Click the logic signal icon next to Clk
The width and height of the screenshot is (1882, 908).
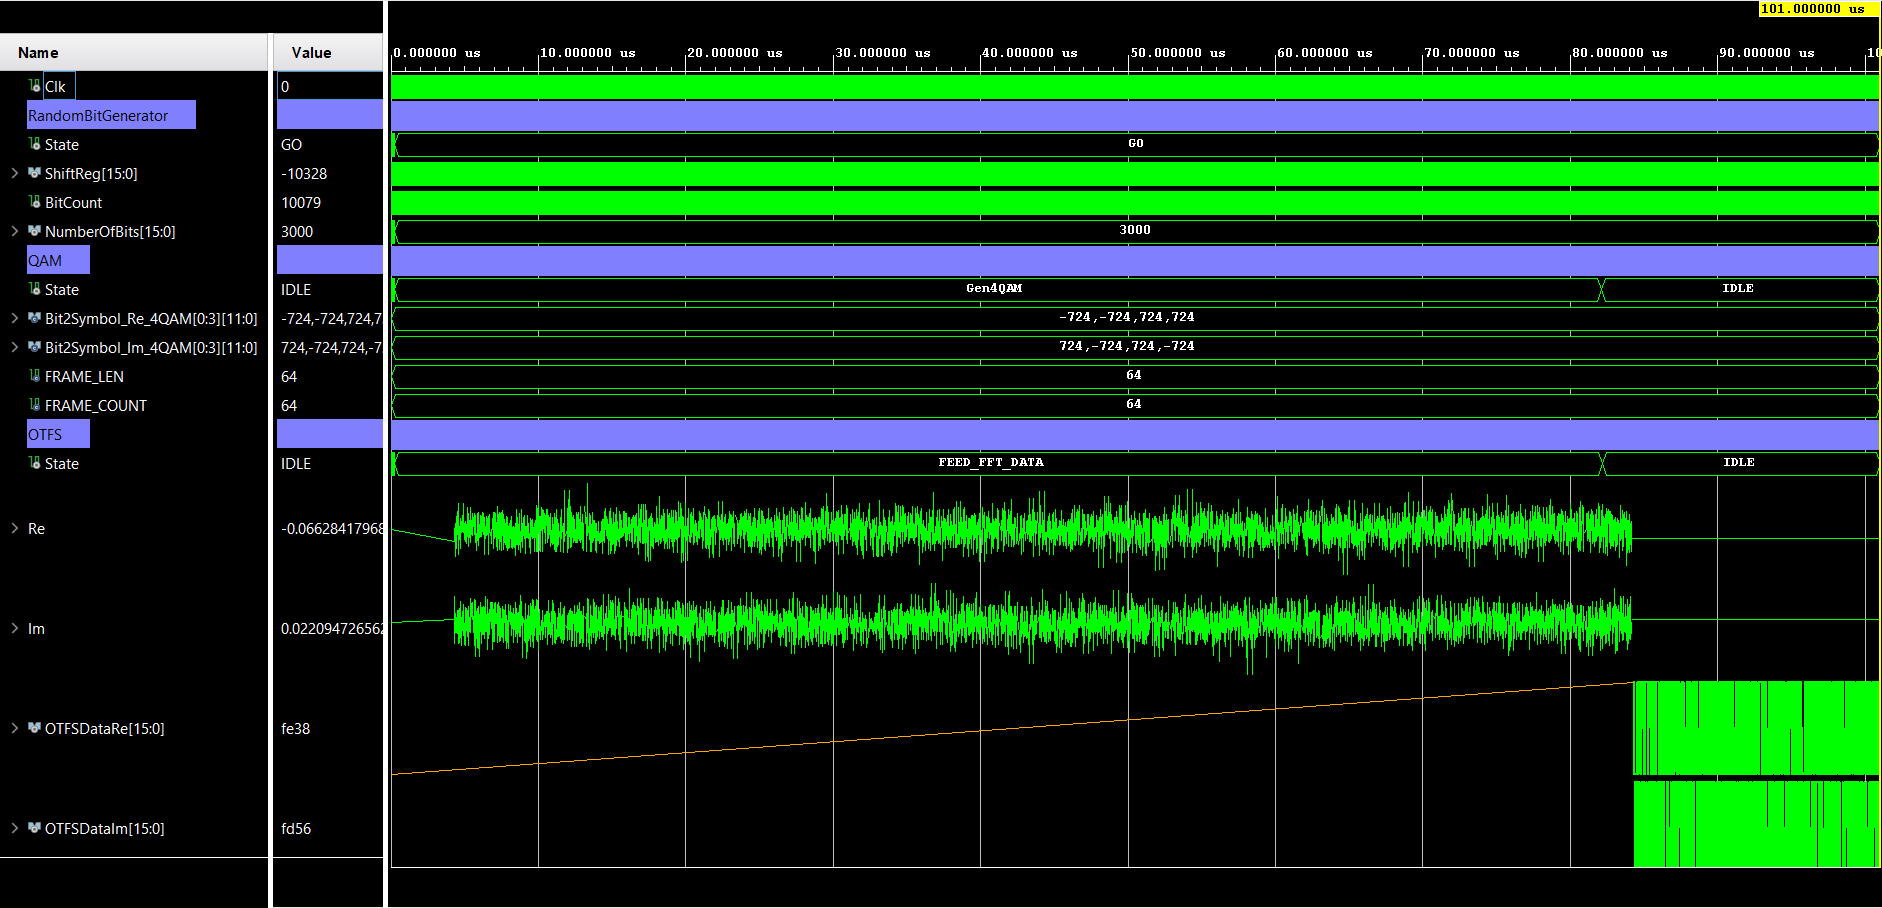(33, 86)
